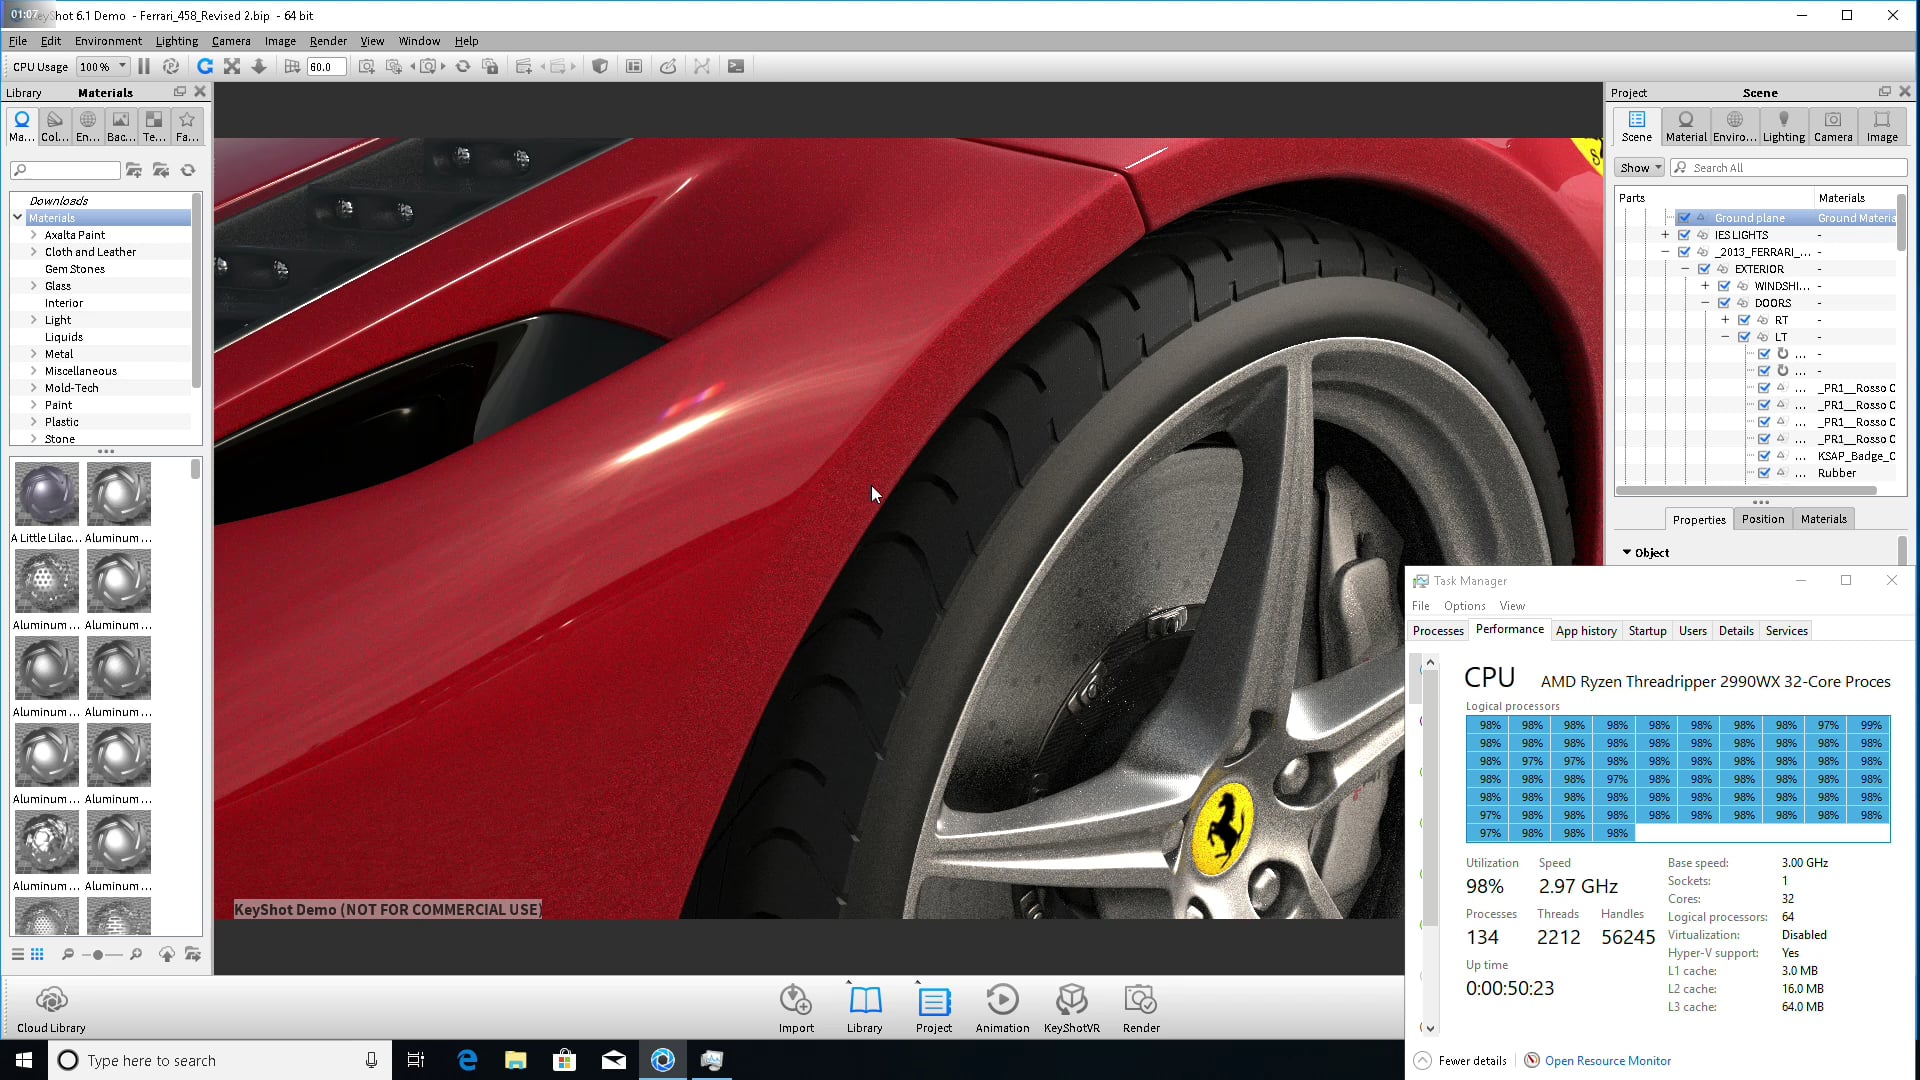
Task: Launch Microsoft Edge from taskbar
Action: [467, 1060]
